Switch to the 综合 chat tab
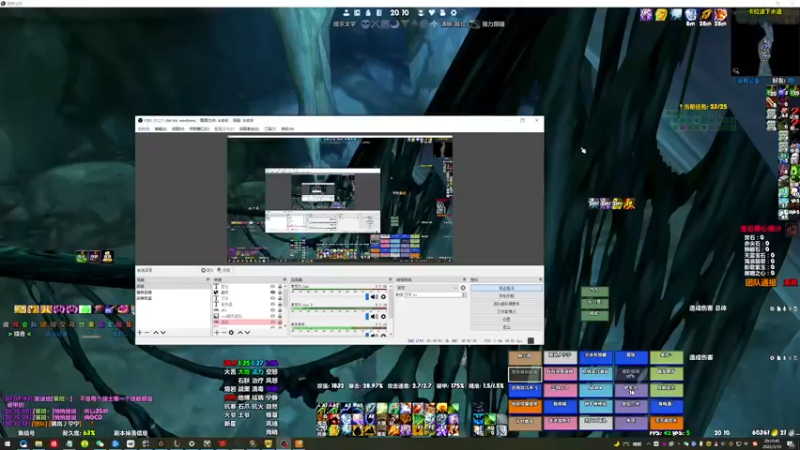 click(x=20, y=334)
